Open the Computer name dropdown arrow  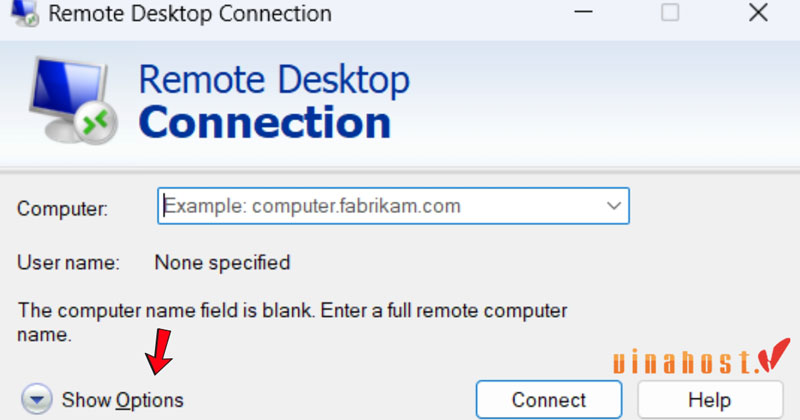(x=613, y=206)
